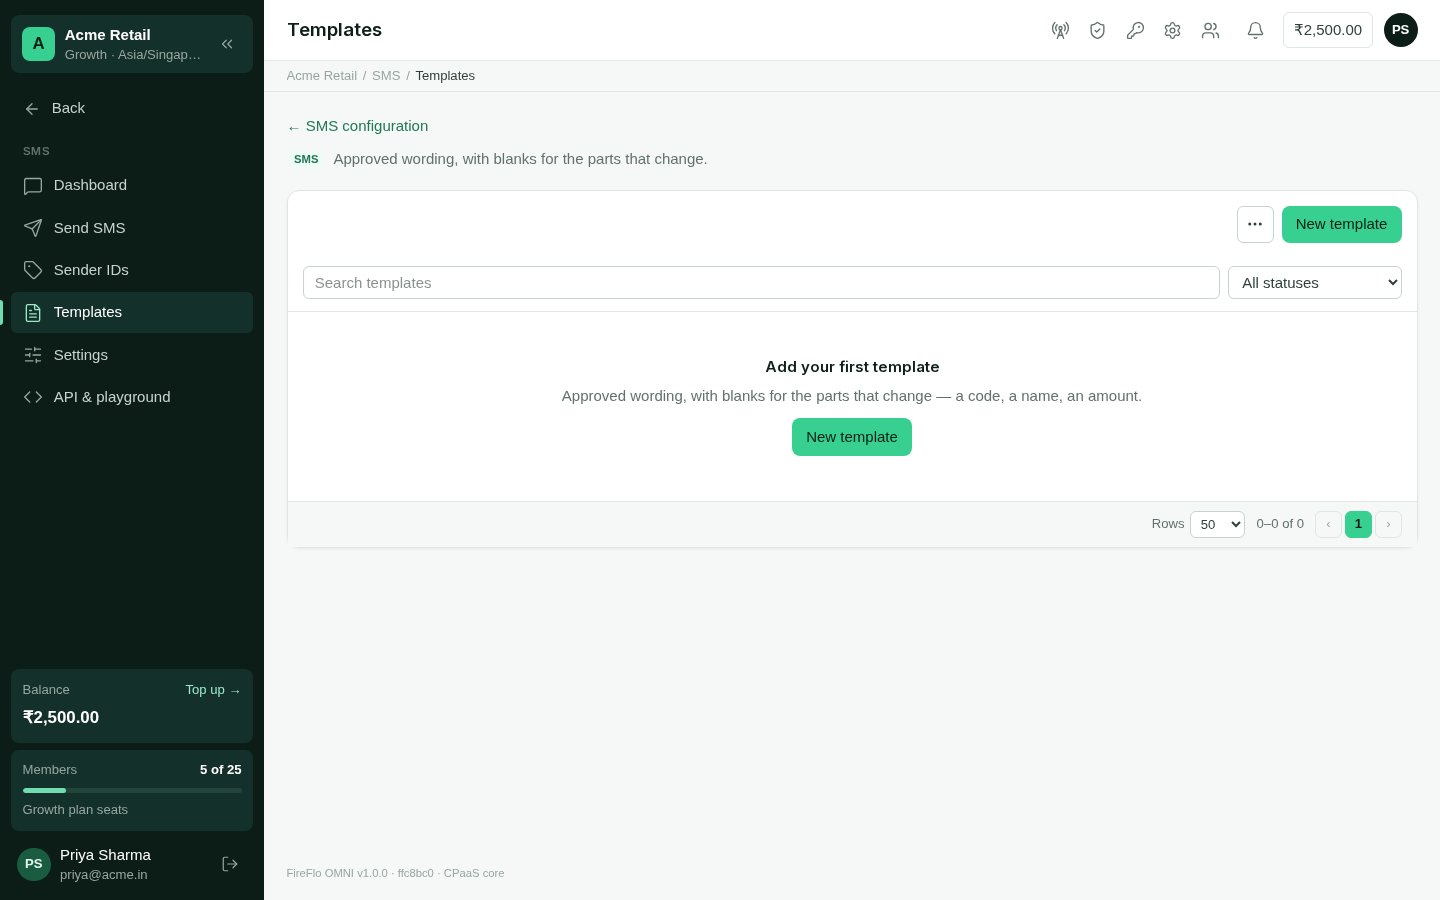Go back to SMS configuration link
1440x900 pixels.
coord(358,126)
